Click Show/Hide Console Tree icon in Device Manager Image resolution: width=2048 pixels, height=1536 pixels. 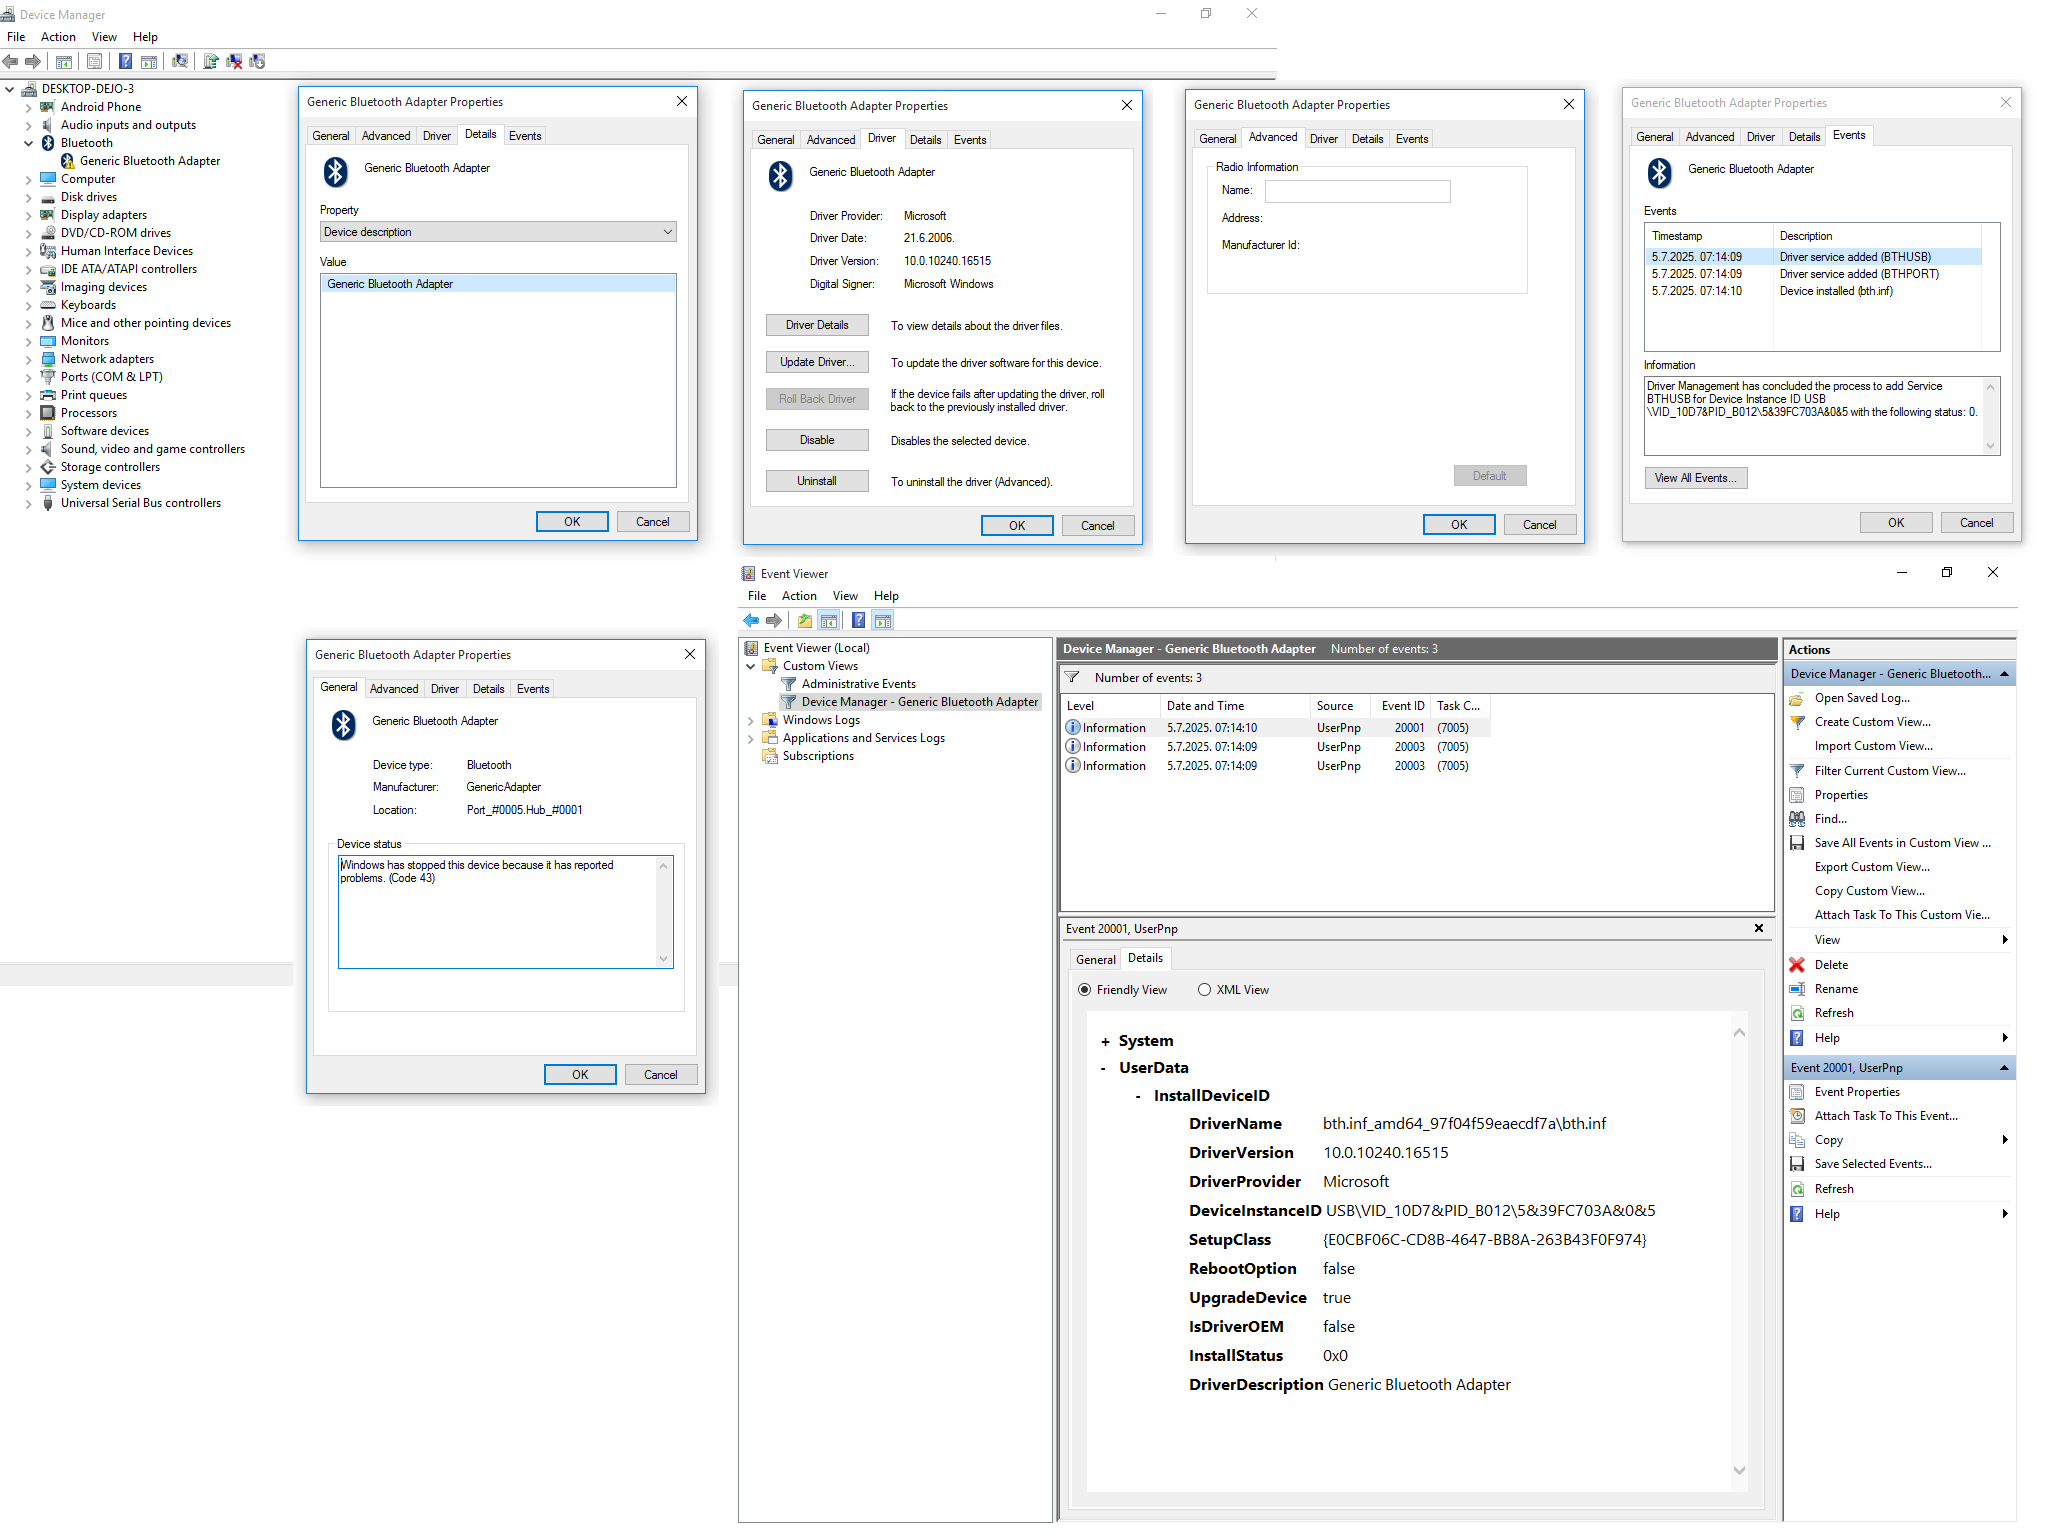63,61
